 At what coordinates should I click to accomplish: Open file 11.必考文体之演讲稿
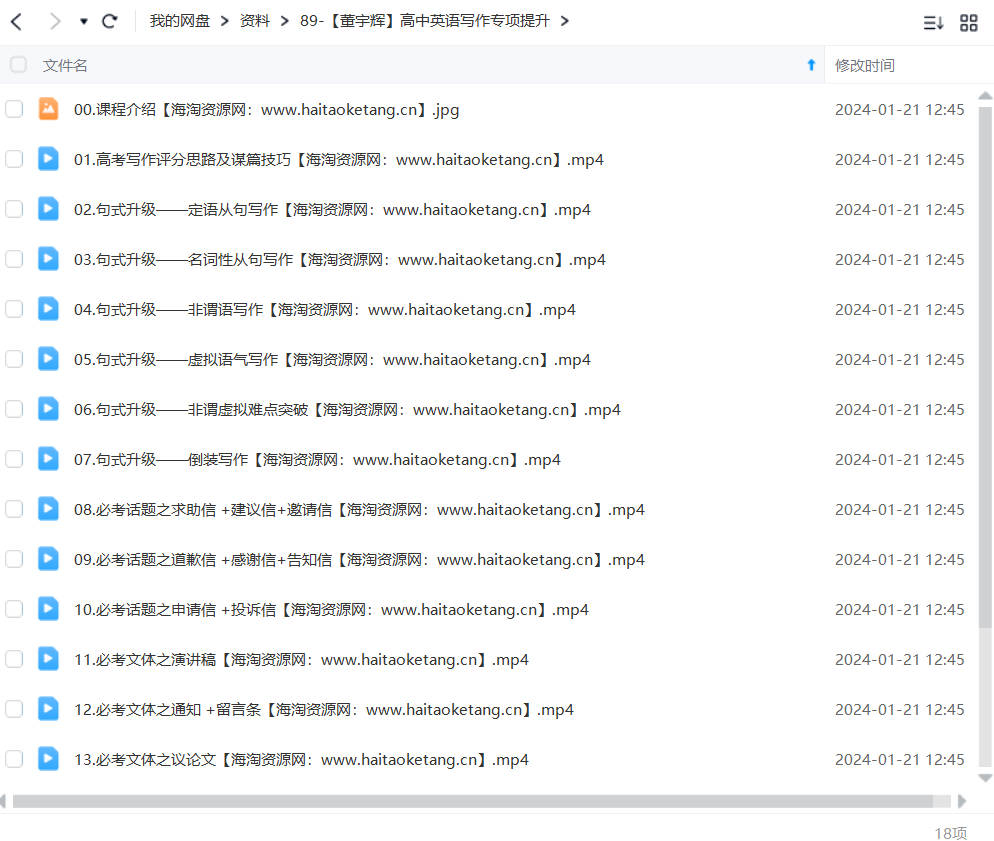(x=301, y=660)
